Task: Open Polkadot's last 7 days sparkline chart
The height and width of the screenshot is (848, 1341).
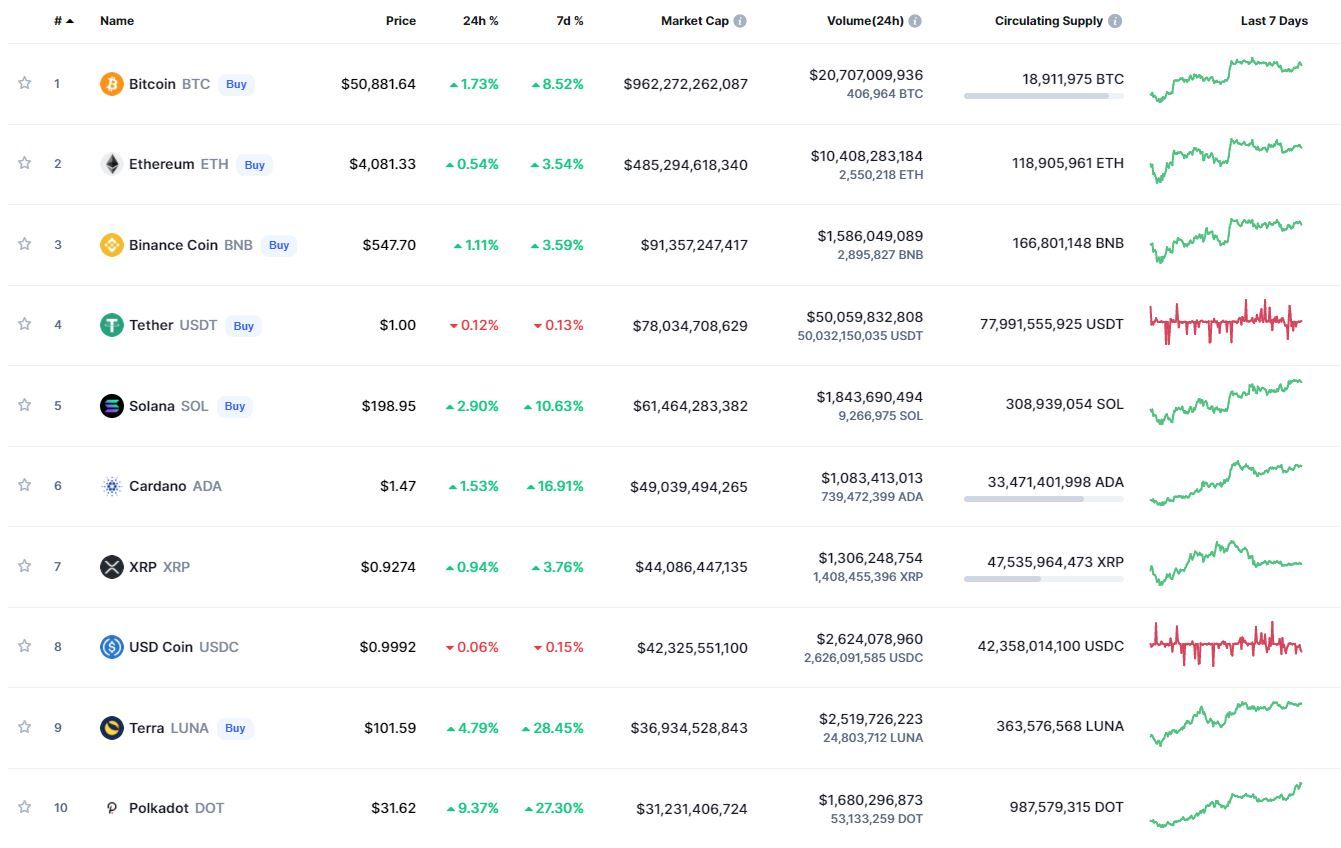Action: [1226, 805]
